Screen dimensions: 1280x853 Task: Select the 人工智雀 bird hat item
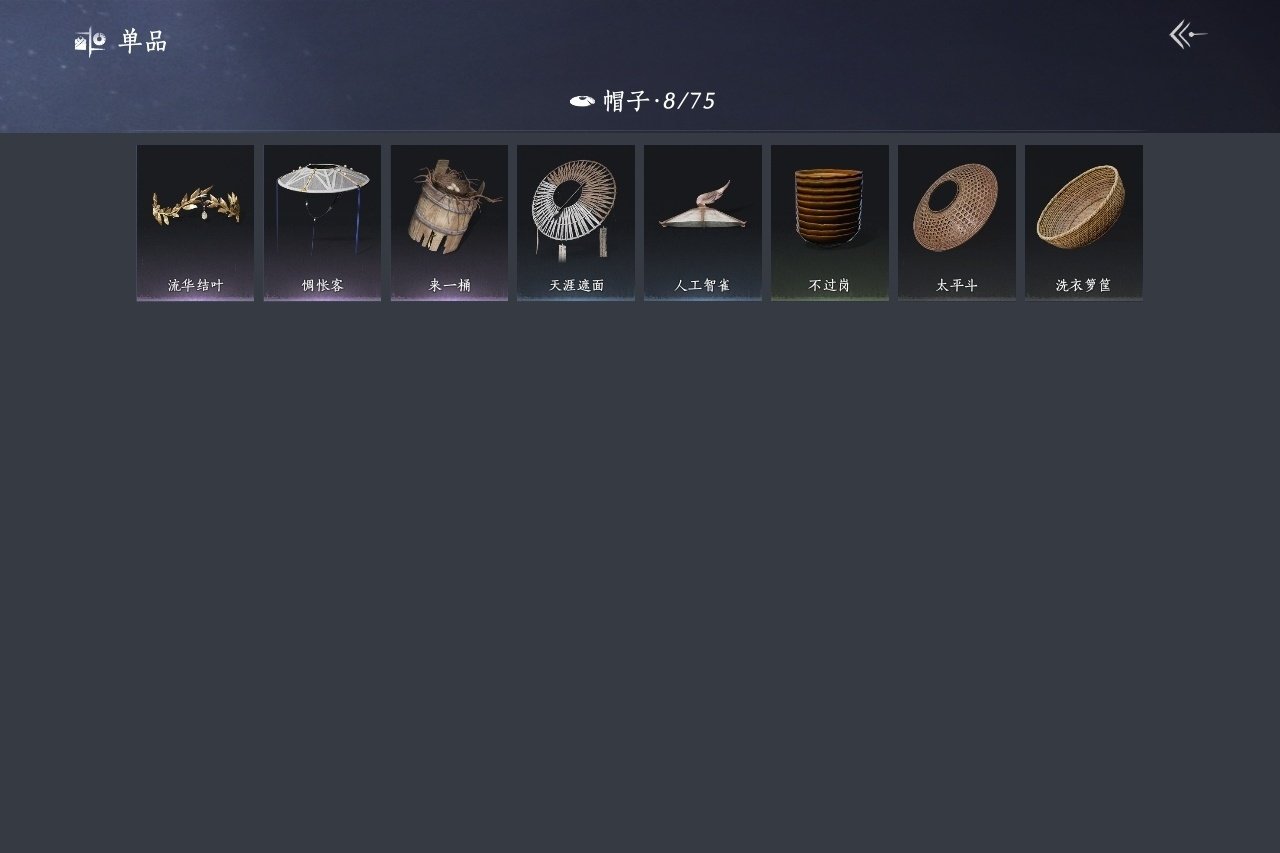pyautogui.click(x=703, y=222)
